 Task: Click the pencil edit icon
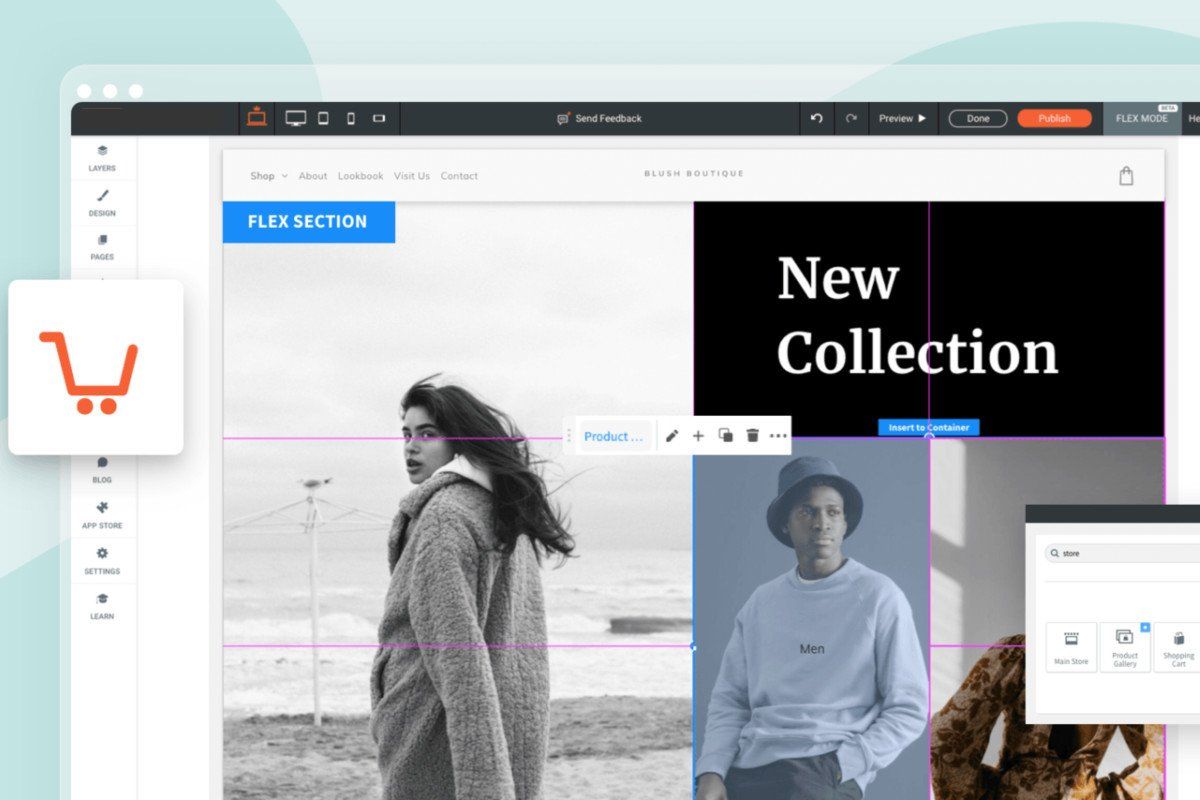click(672, 436)
